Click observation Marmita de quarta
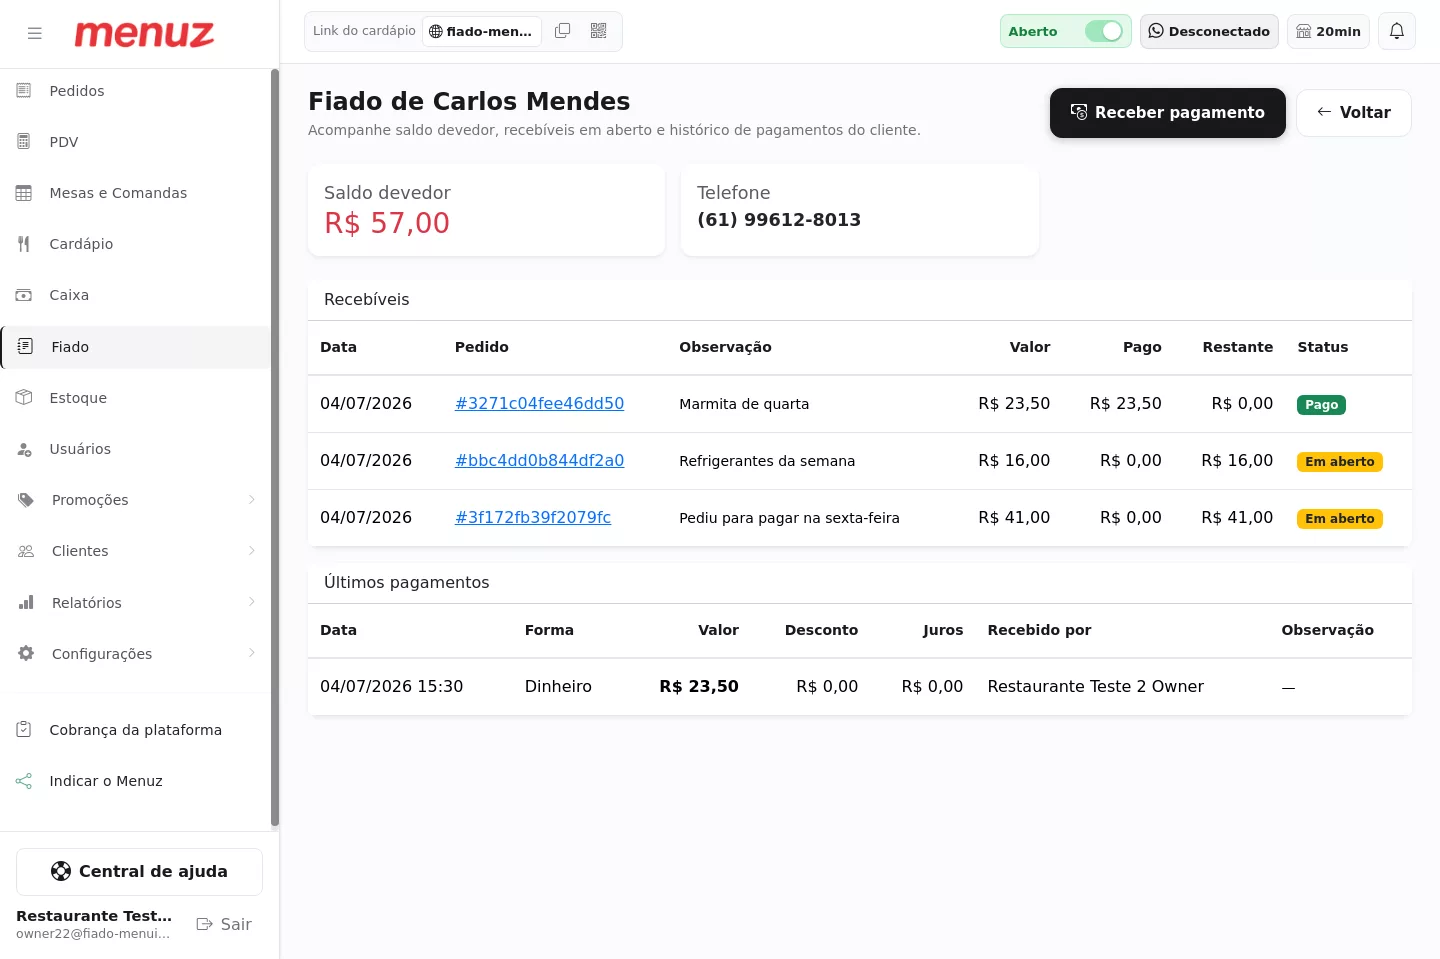Image resolution: width=1440 pixels, height=959 pixels. click(x=744, y=404)
